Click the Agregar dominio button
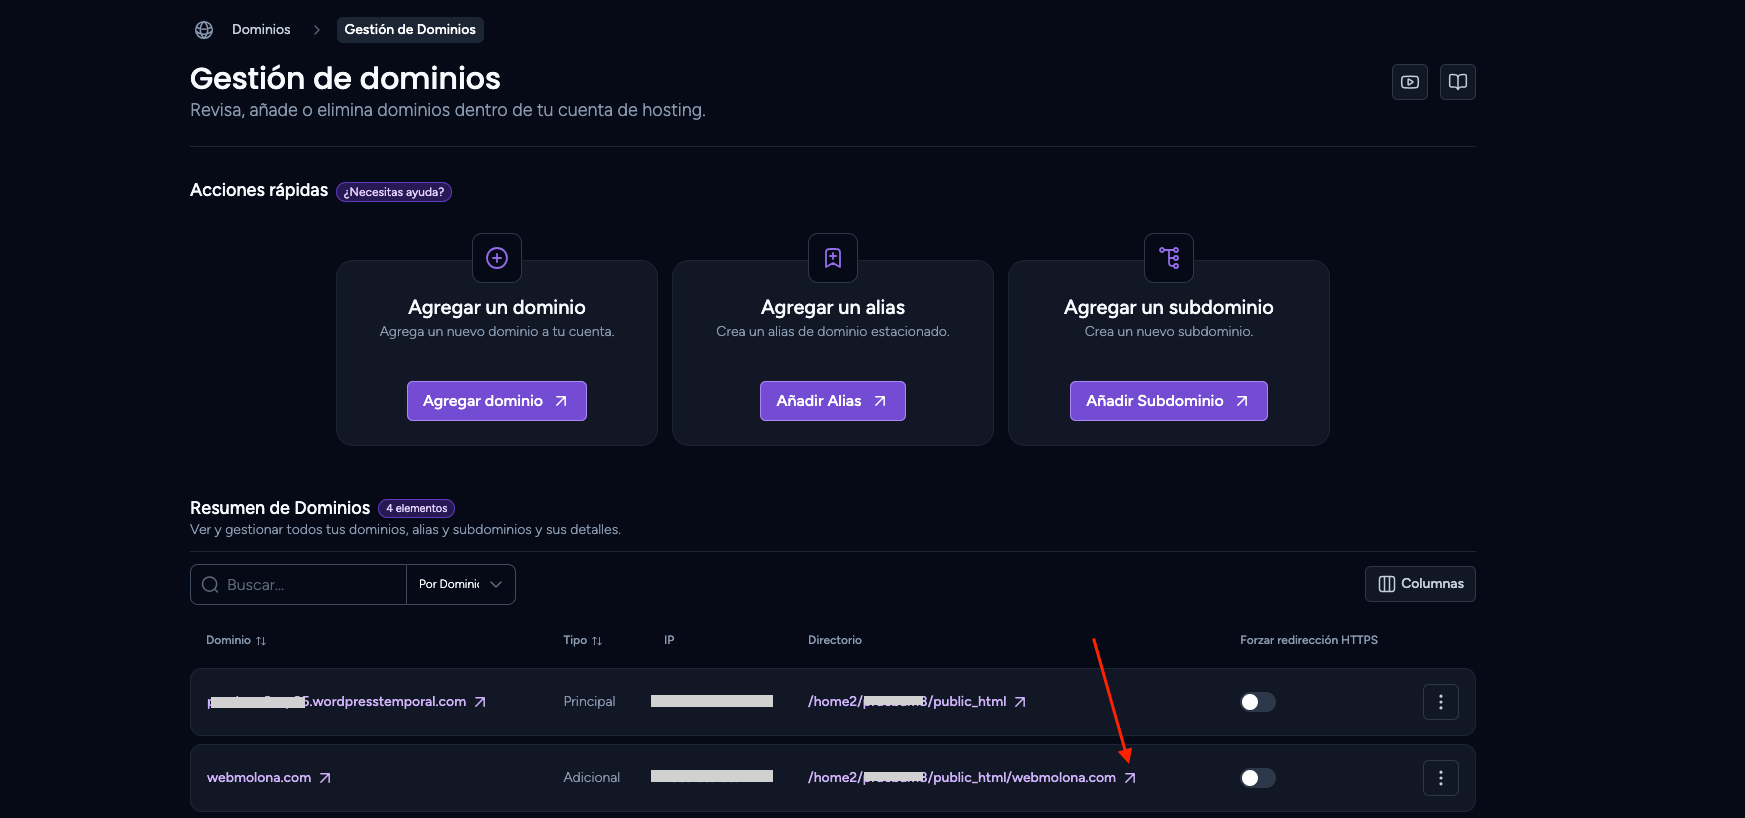 click(497, 401)
